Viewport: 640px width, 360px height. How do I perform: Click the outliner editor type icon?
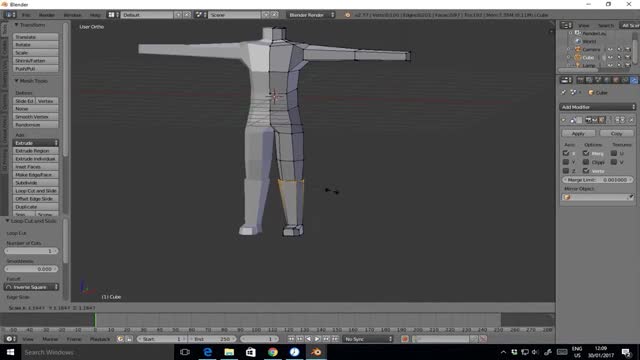coord(566,25)
